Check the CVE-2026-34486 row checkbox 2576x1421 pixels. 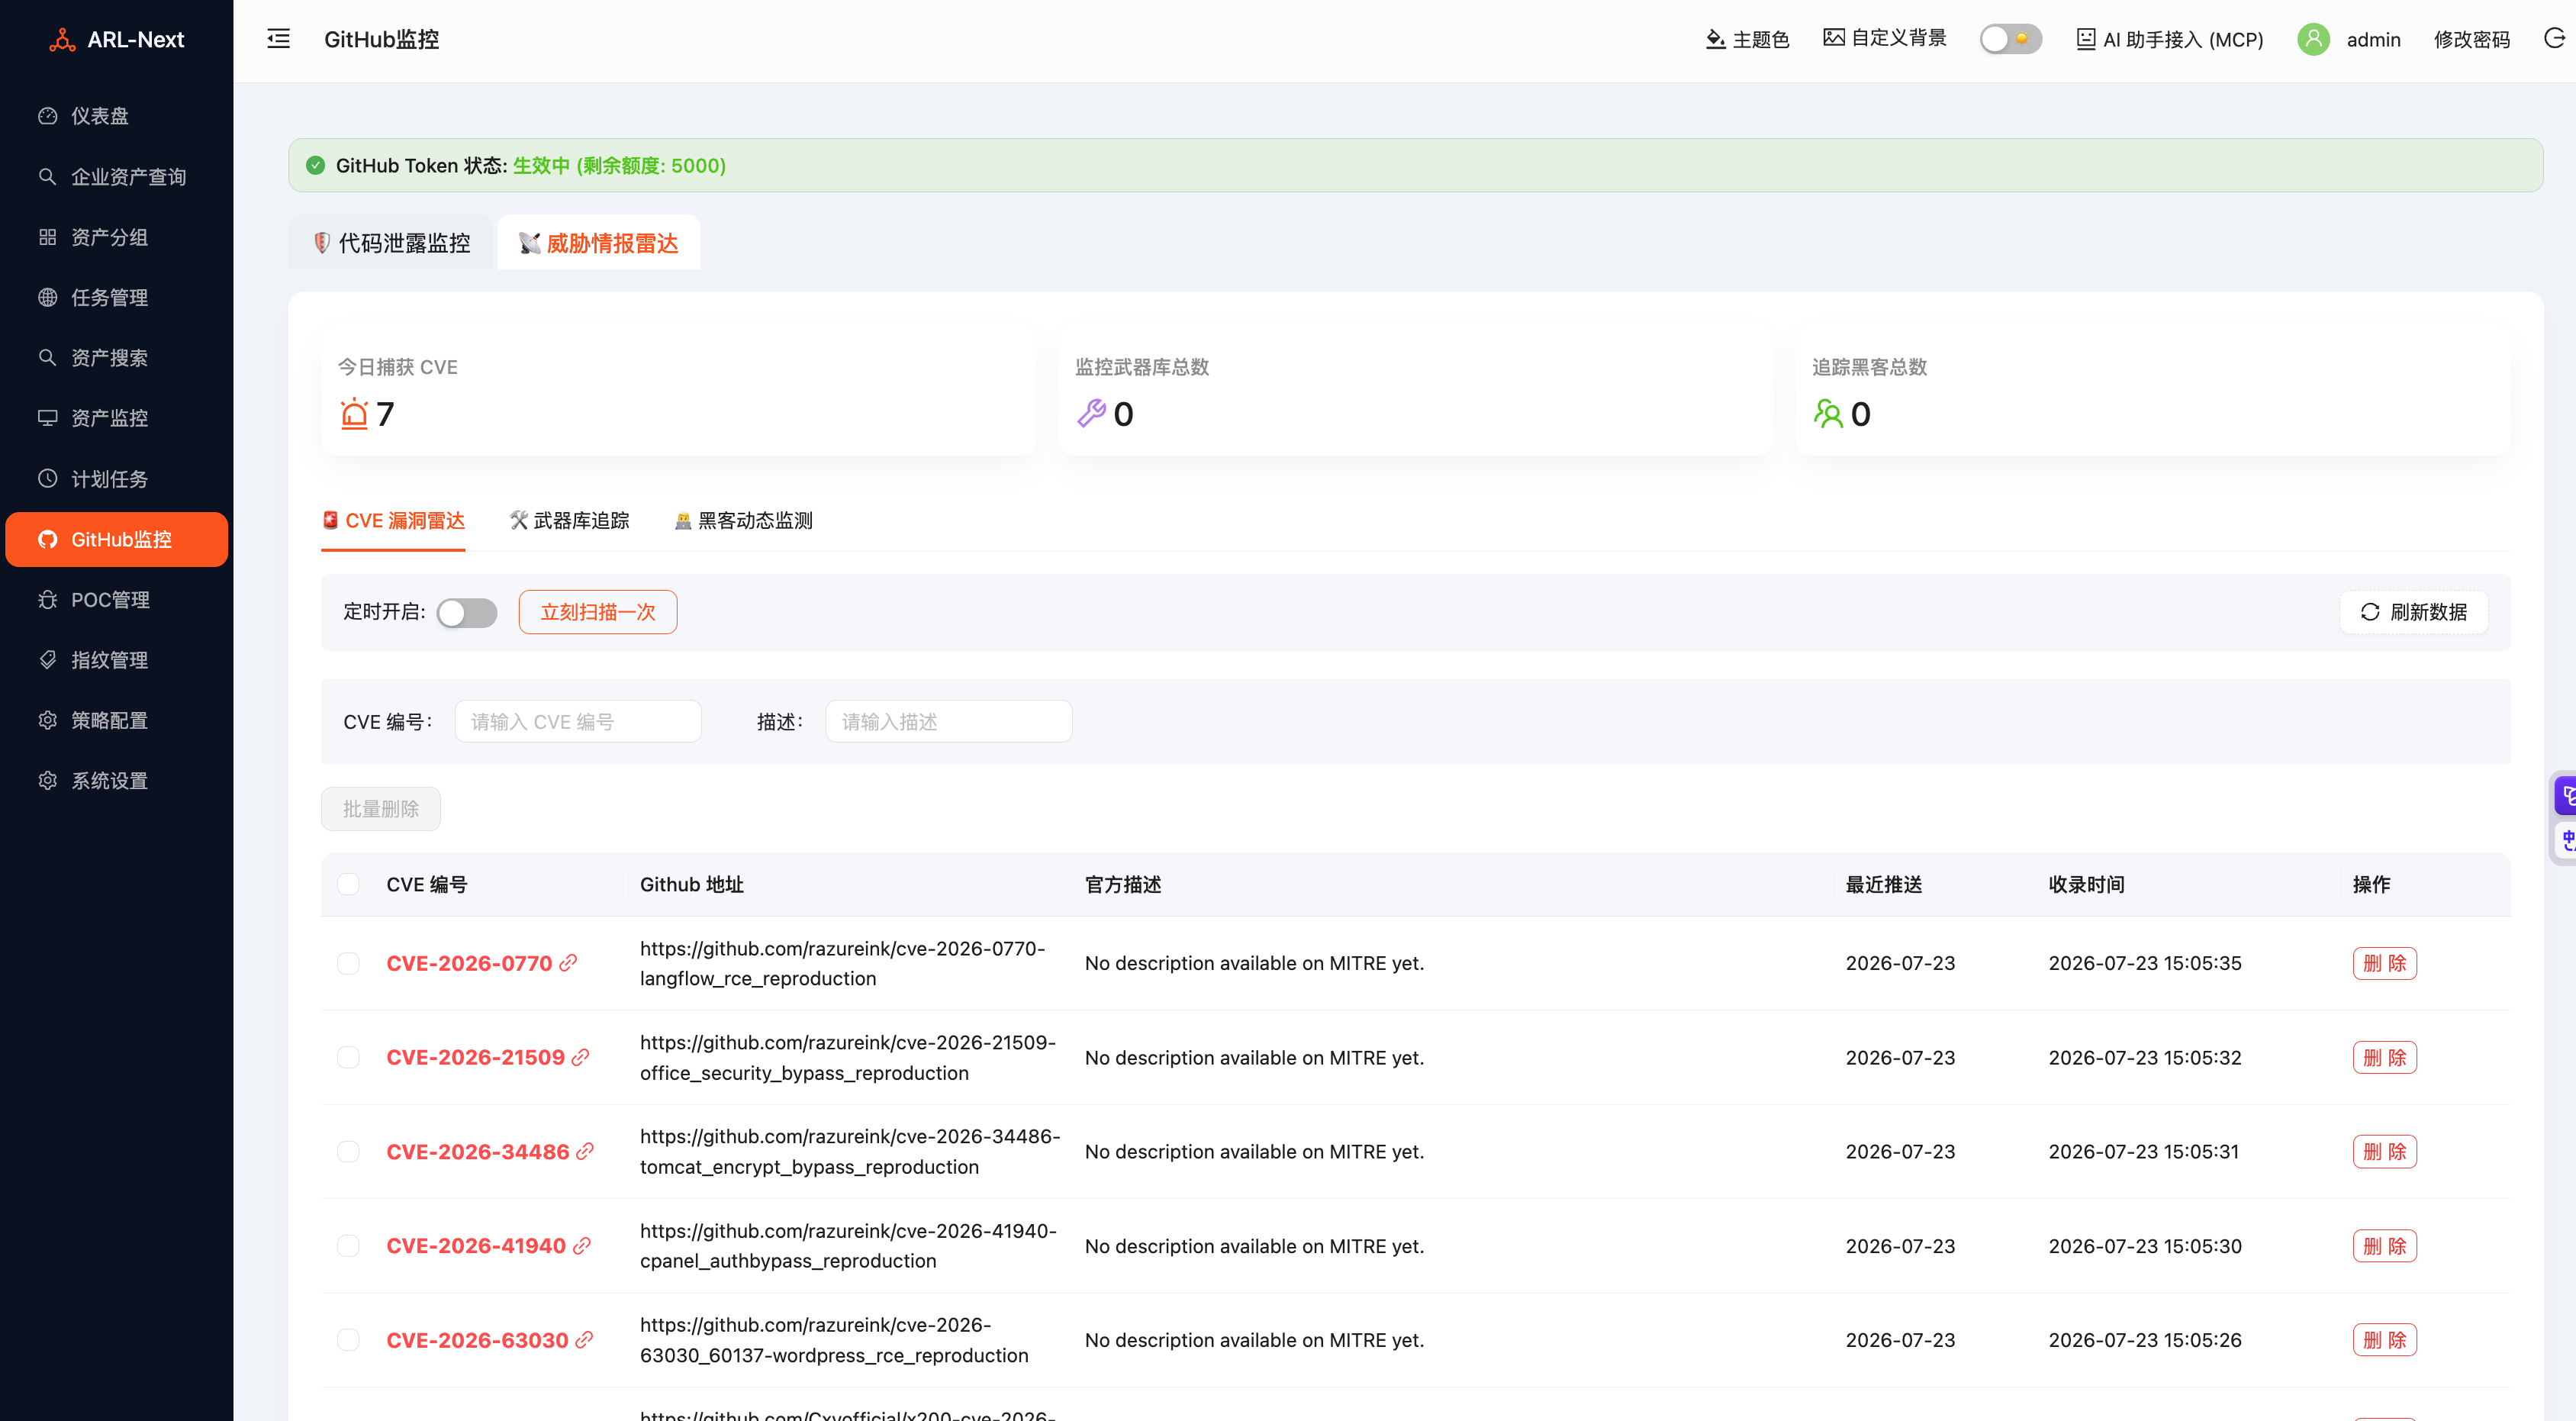(348, 1152)
